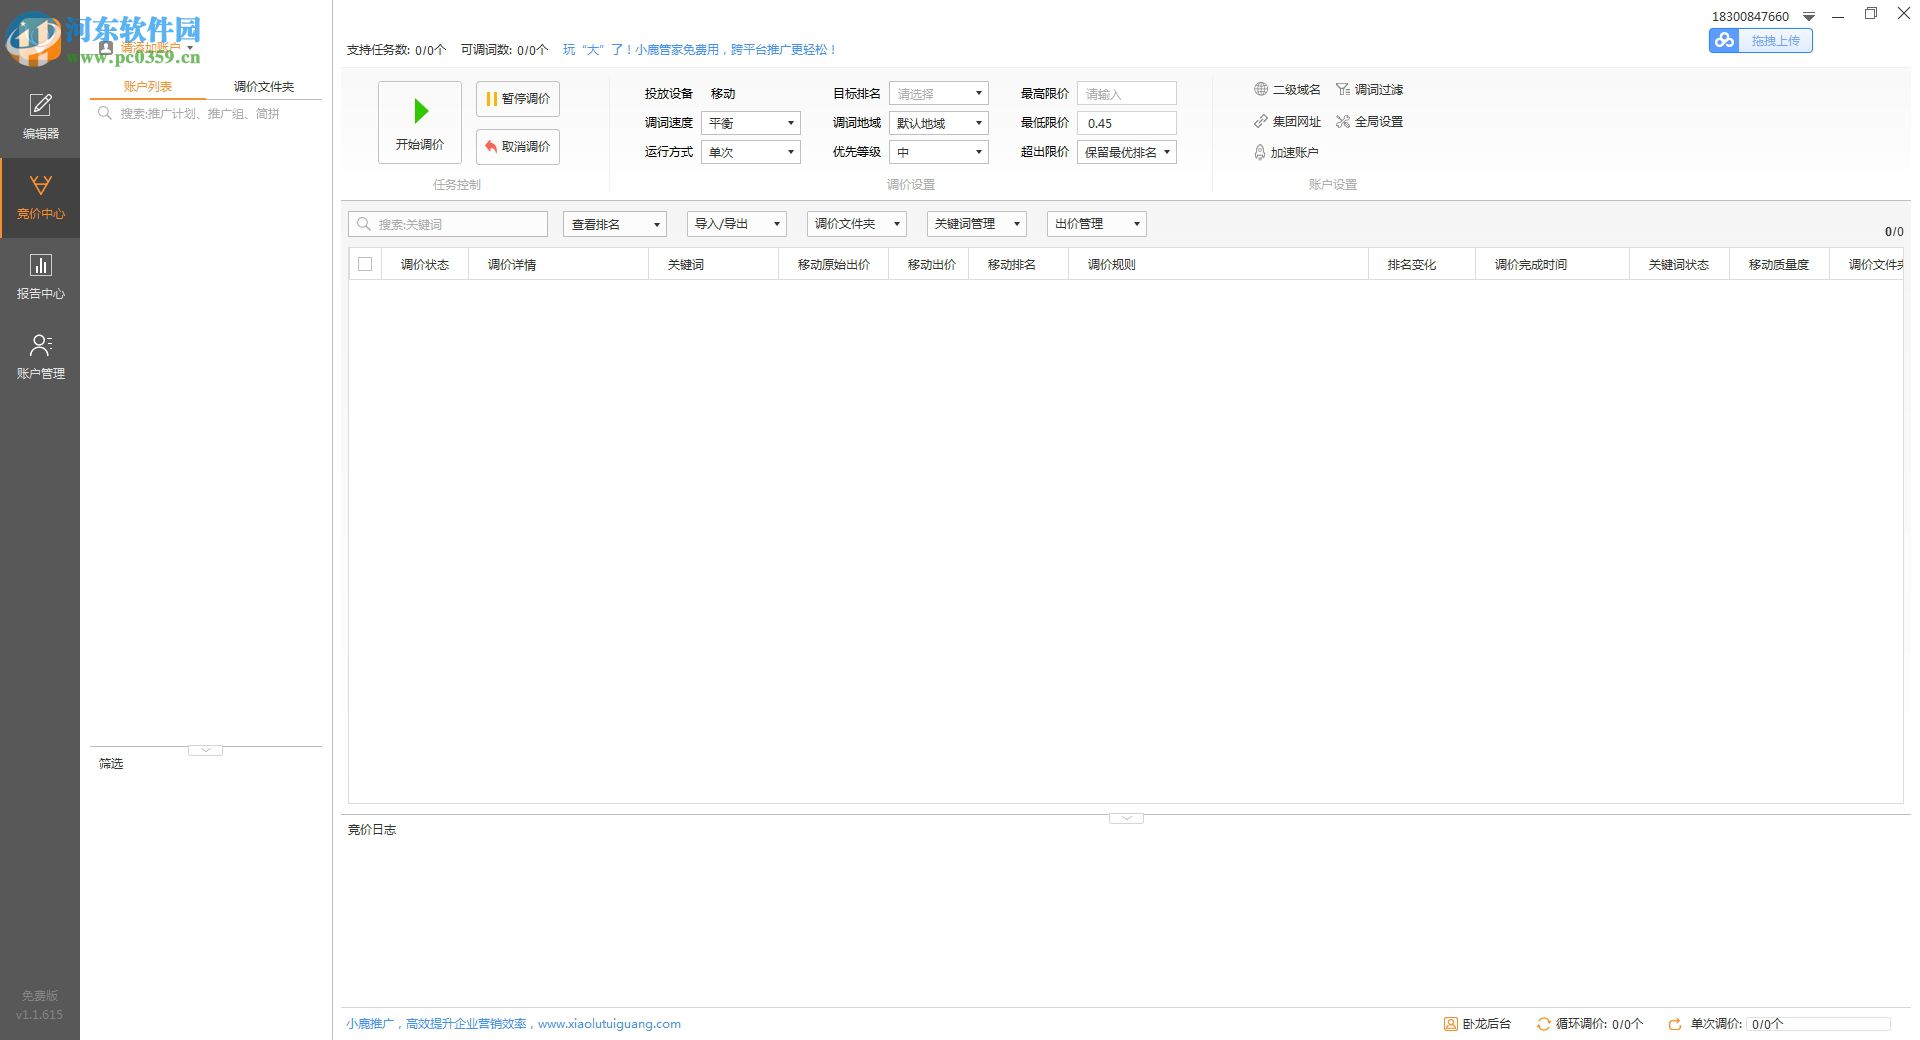Click the 最低限价 input field
The width and height of the screenshot is (1920, 1040).
[1126, 123]
